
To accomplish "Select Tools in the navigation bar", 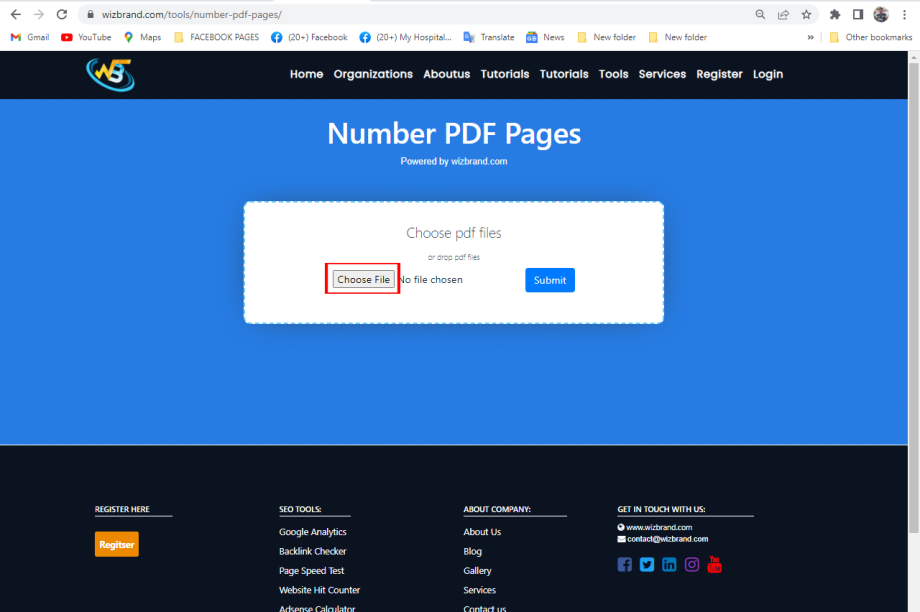I will click(613, 74).
